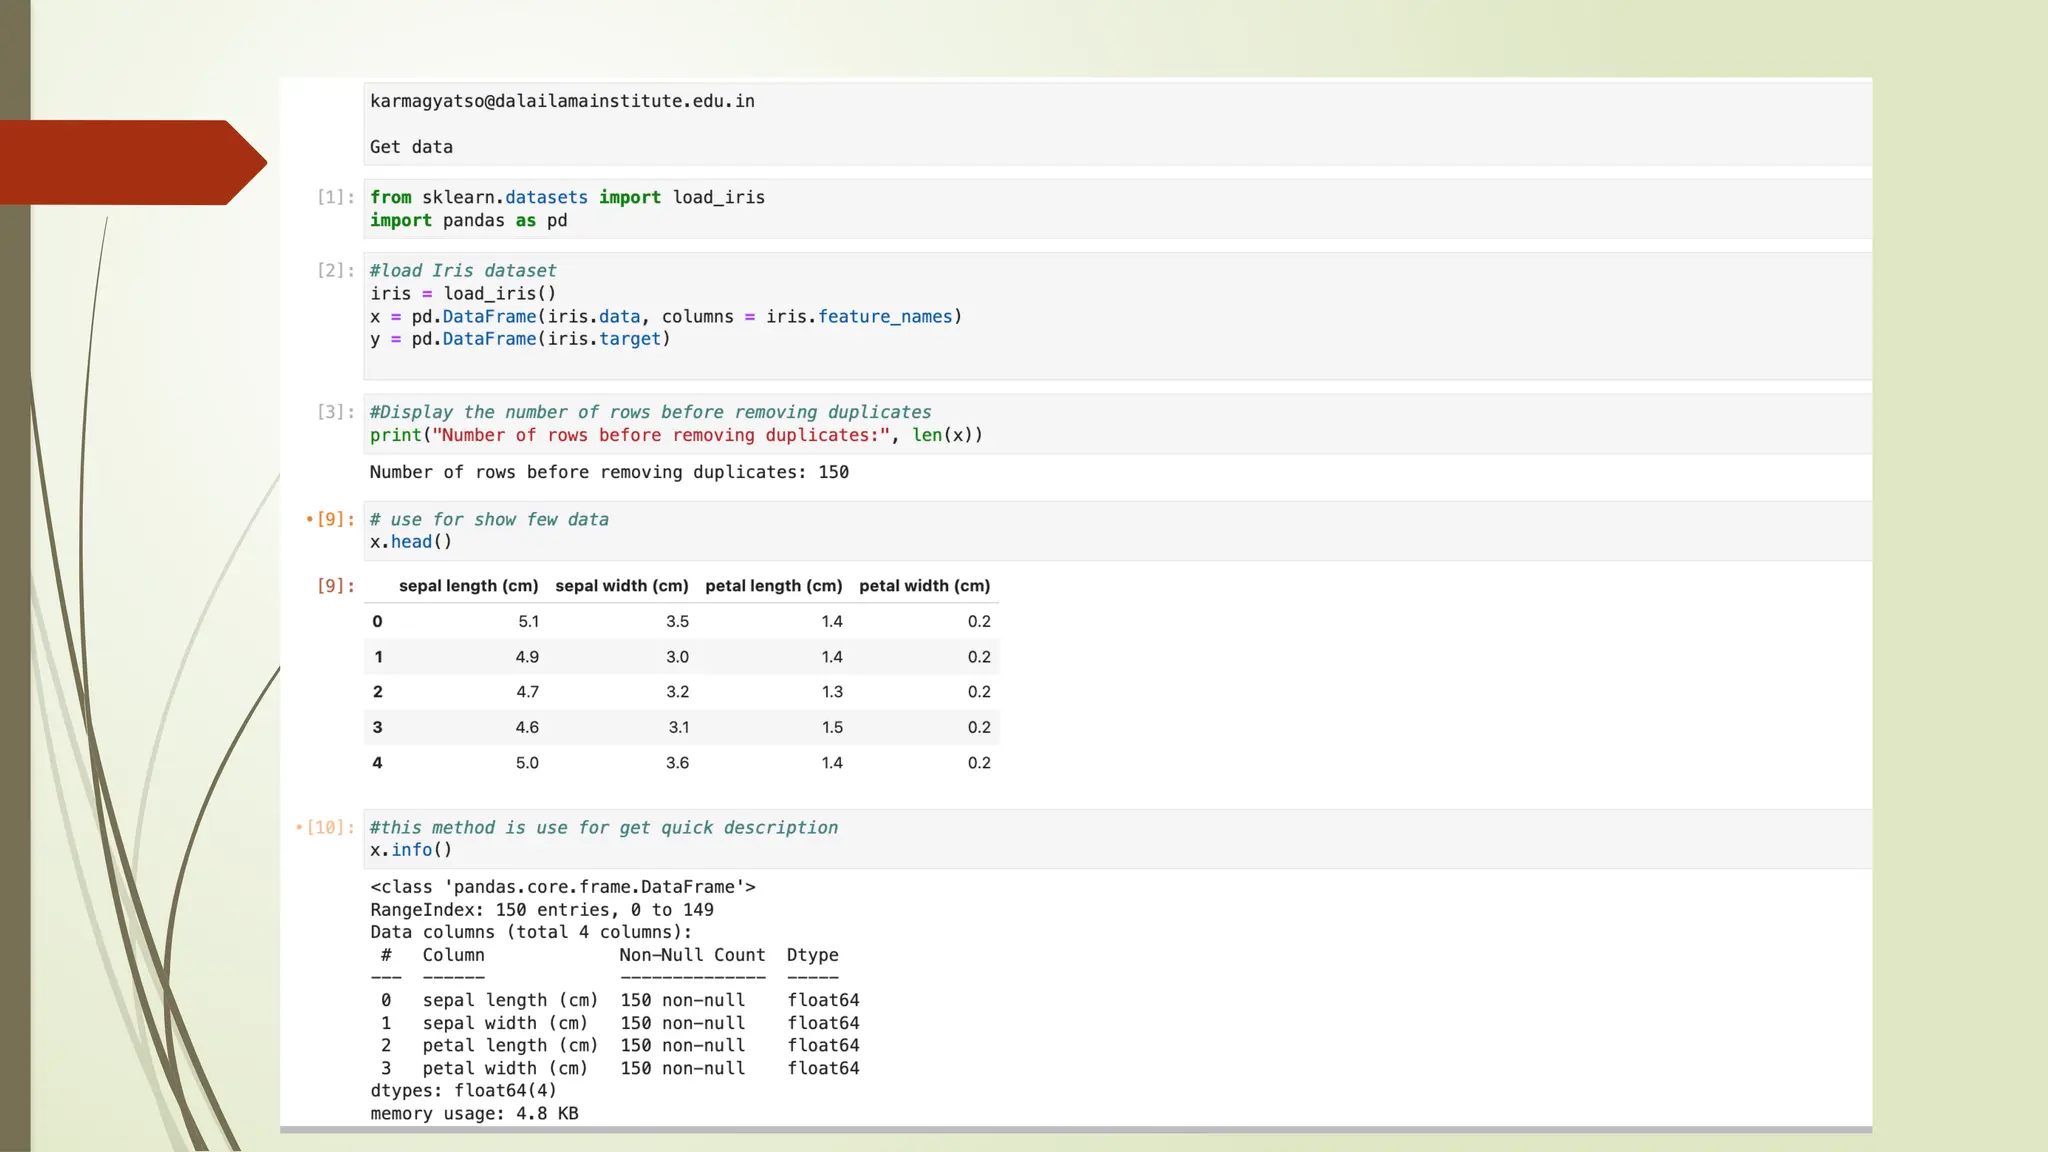
Task: Click the gray horizontal scrollbar at bottom
Action: pos(1075,1130)
